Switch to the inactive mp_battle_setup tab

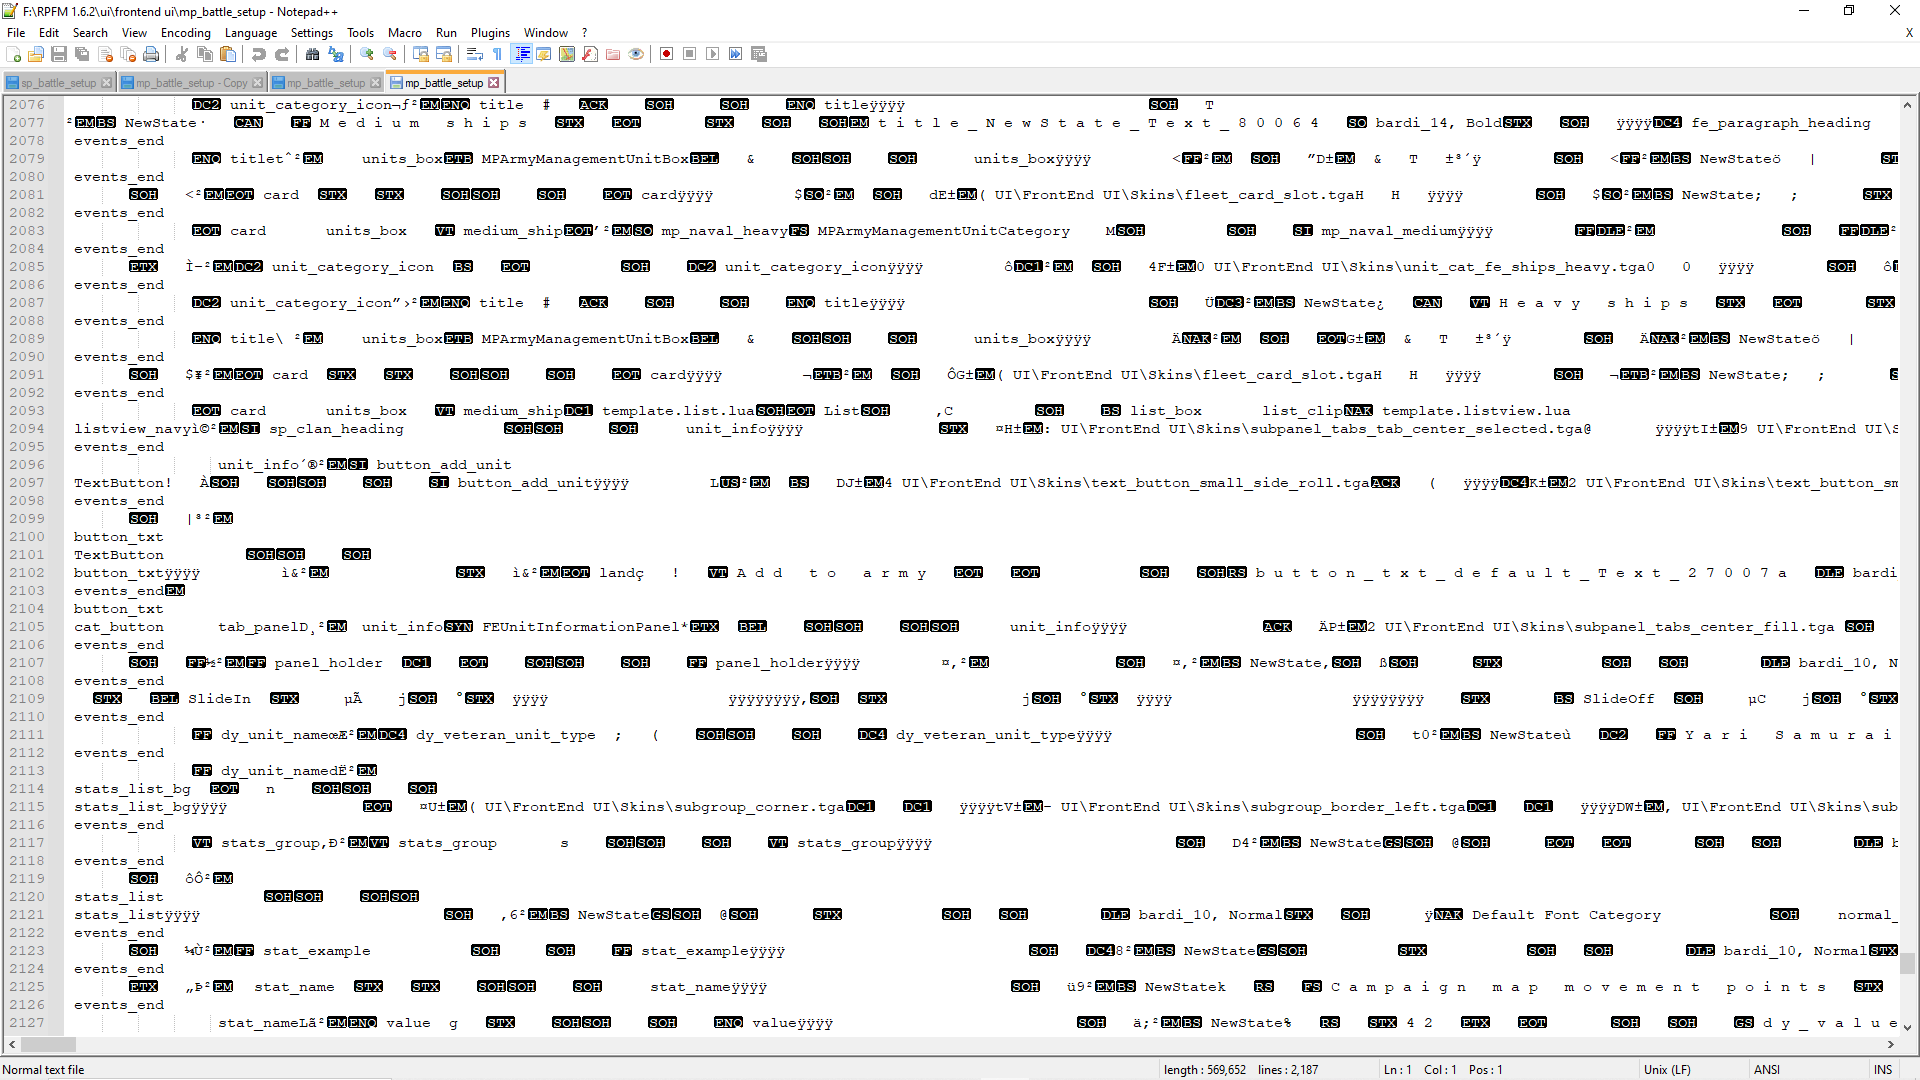[326, 83]
